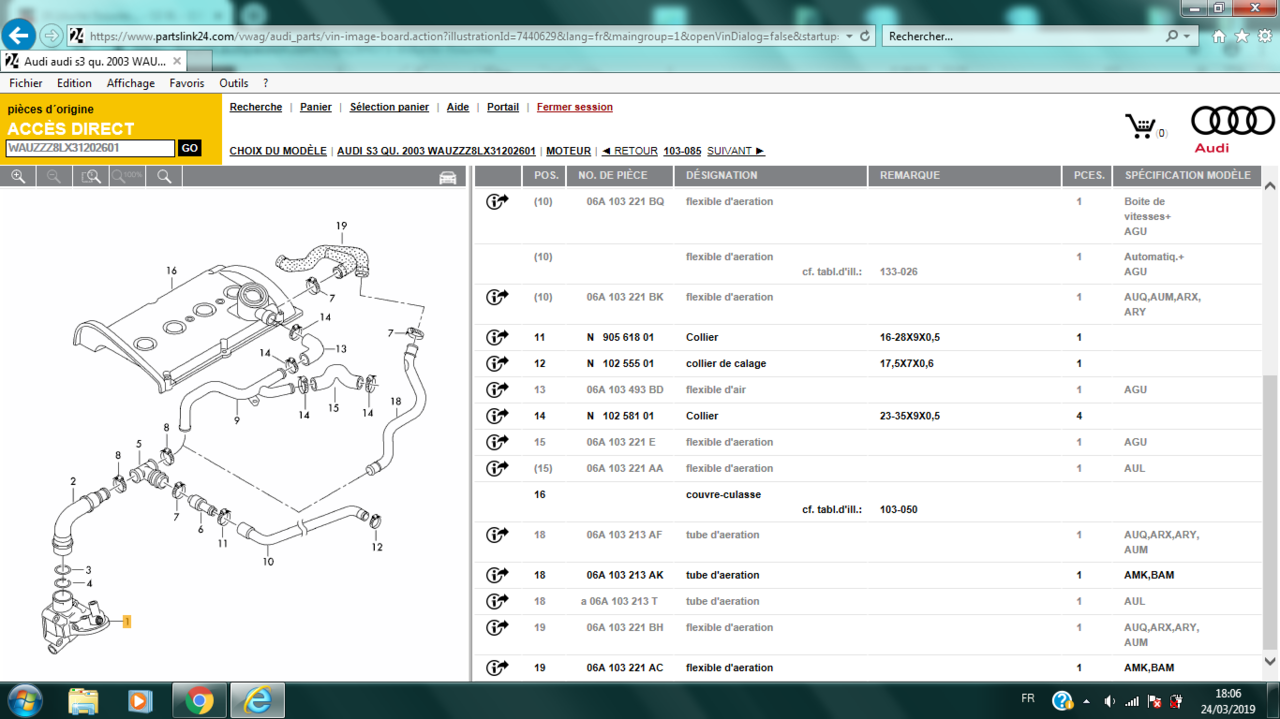The image size is (1280, 719).
Task: Go to next illustration with SUIVANT
Action: (x=735, y=151)
